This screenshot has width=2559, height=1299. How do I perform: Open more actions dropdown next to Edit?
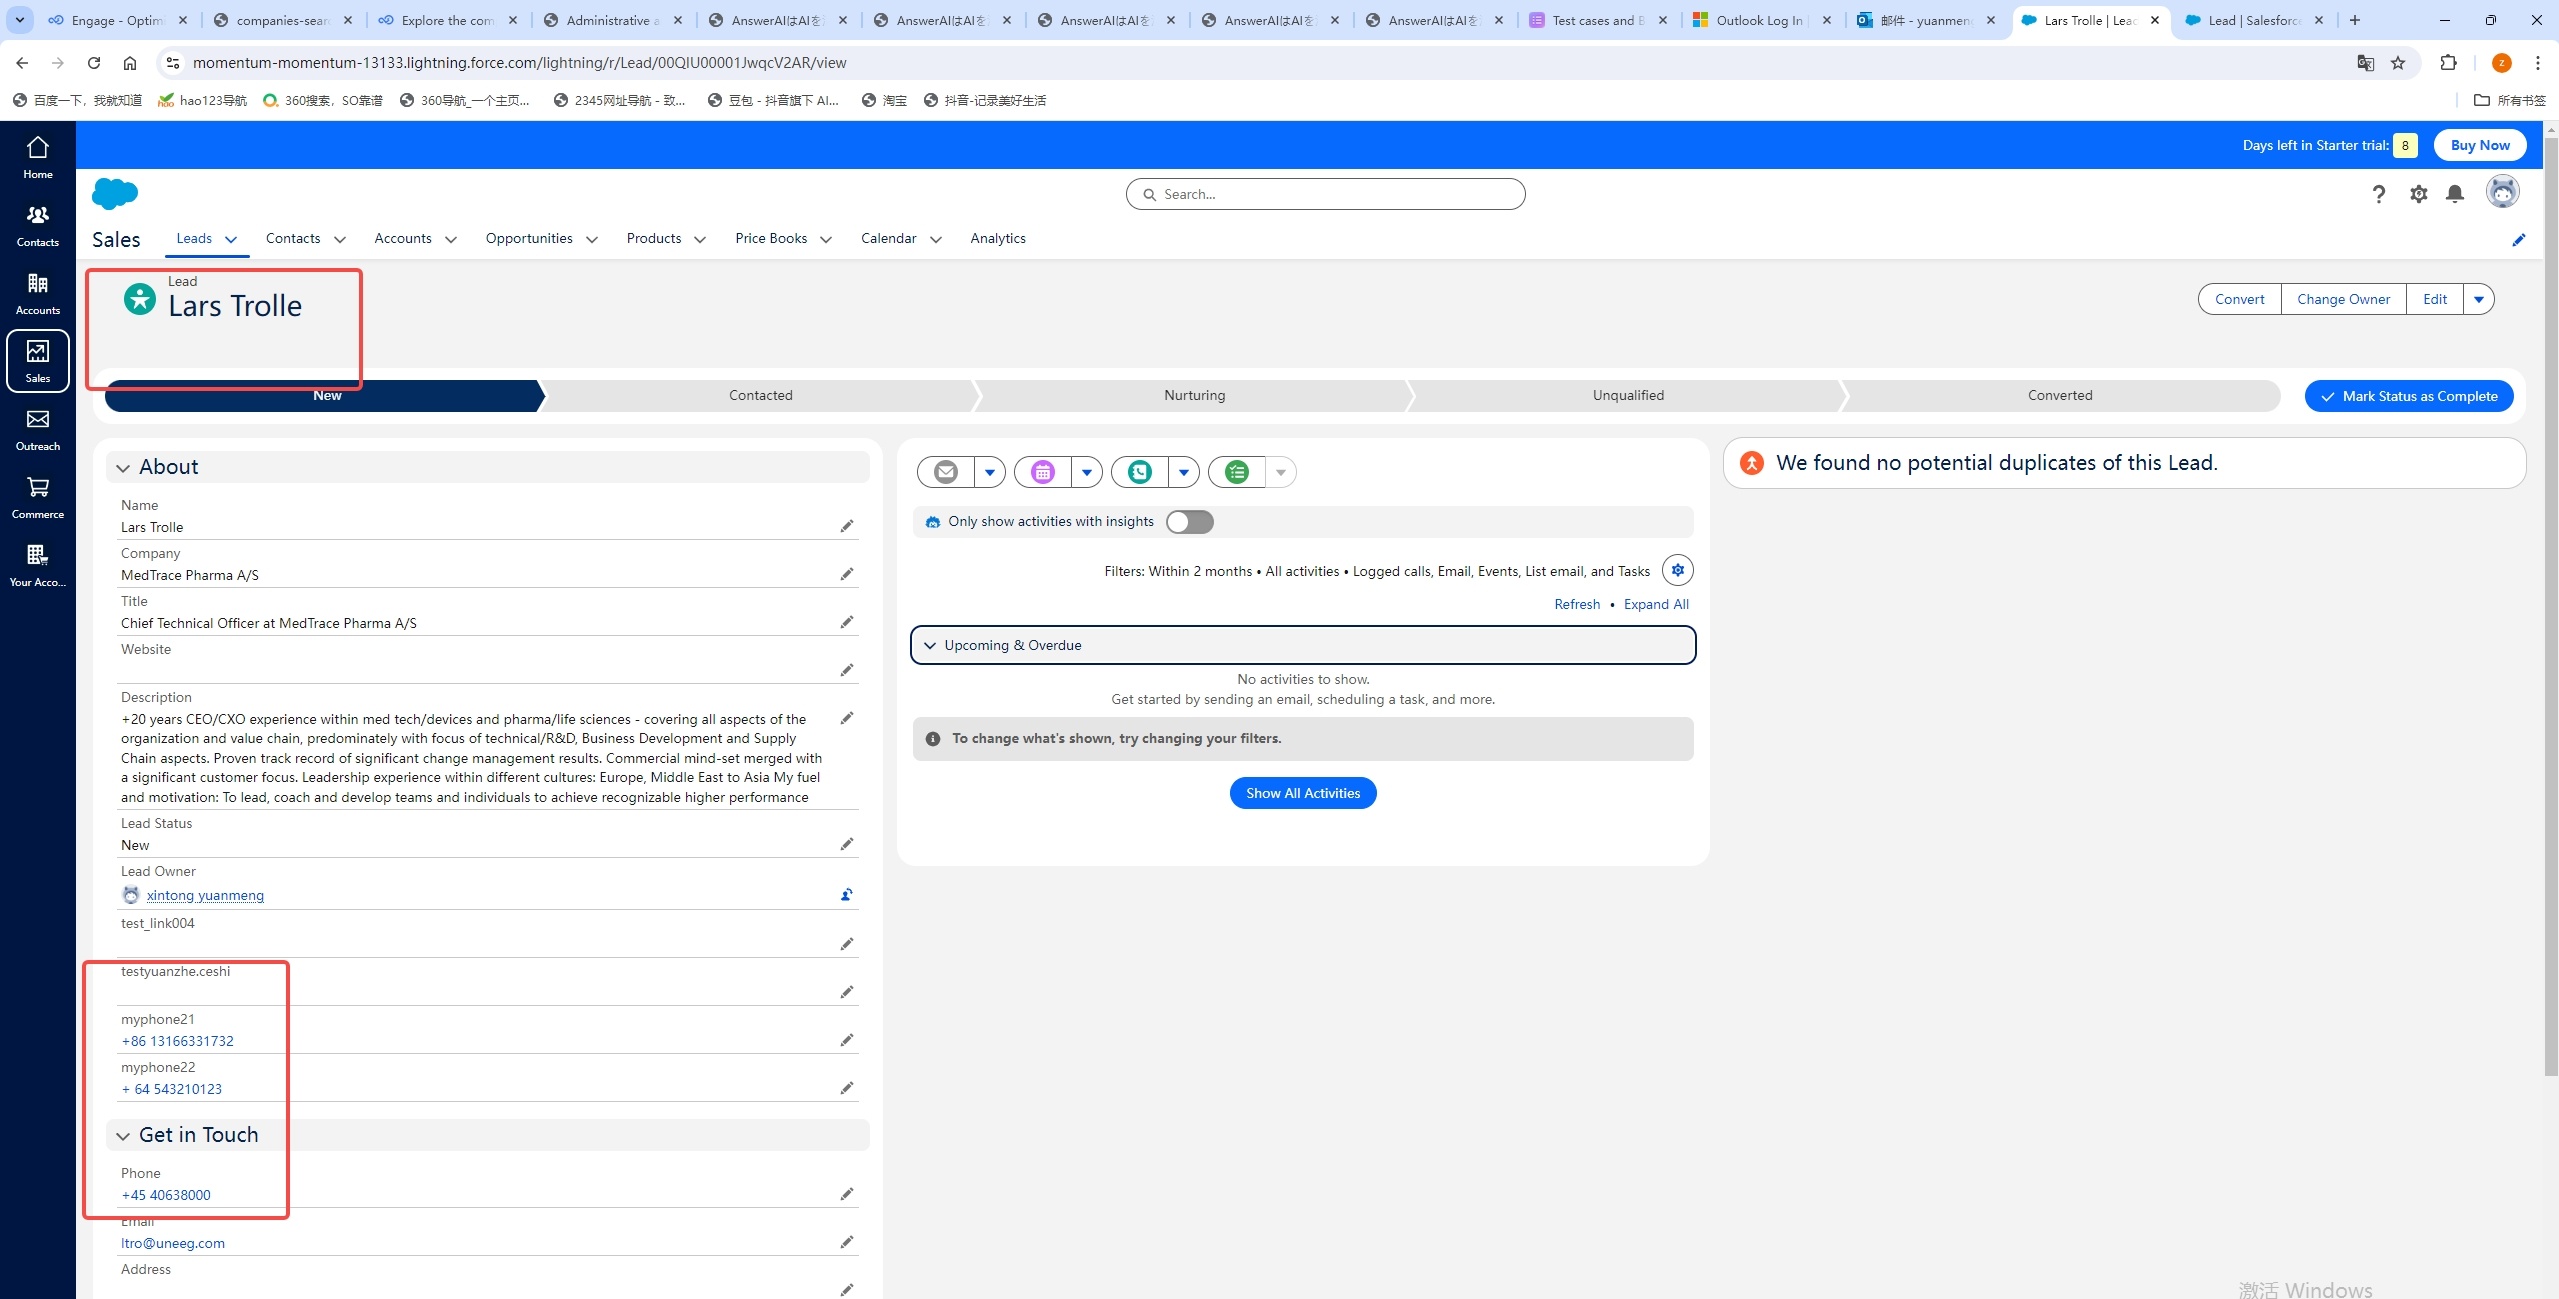coord(2479,299)
